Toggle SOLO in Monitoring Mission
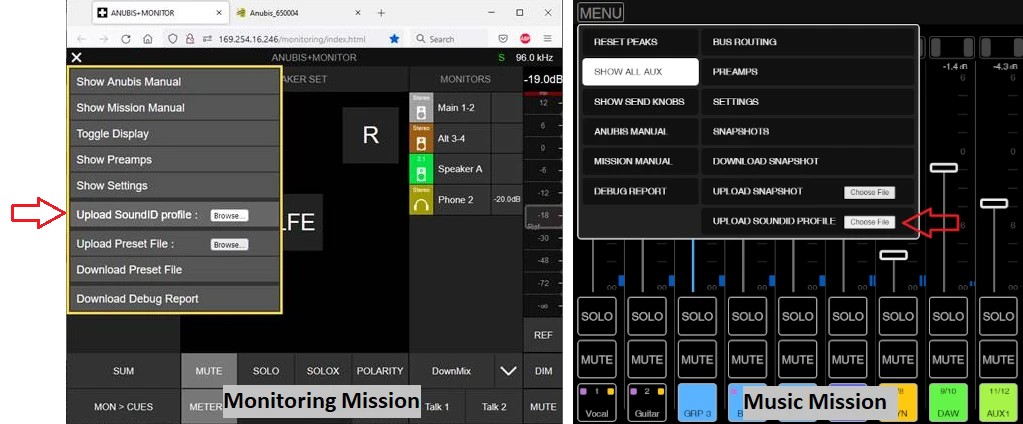Screen dimensions: 1023x424 click(266, 371)
